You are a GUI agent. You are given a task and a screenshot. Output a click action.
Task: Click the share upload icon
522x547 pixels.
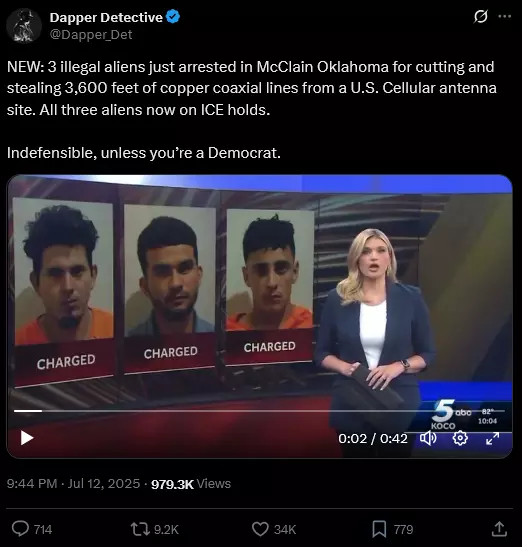(x=499, y=529)
